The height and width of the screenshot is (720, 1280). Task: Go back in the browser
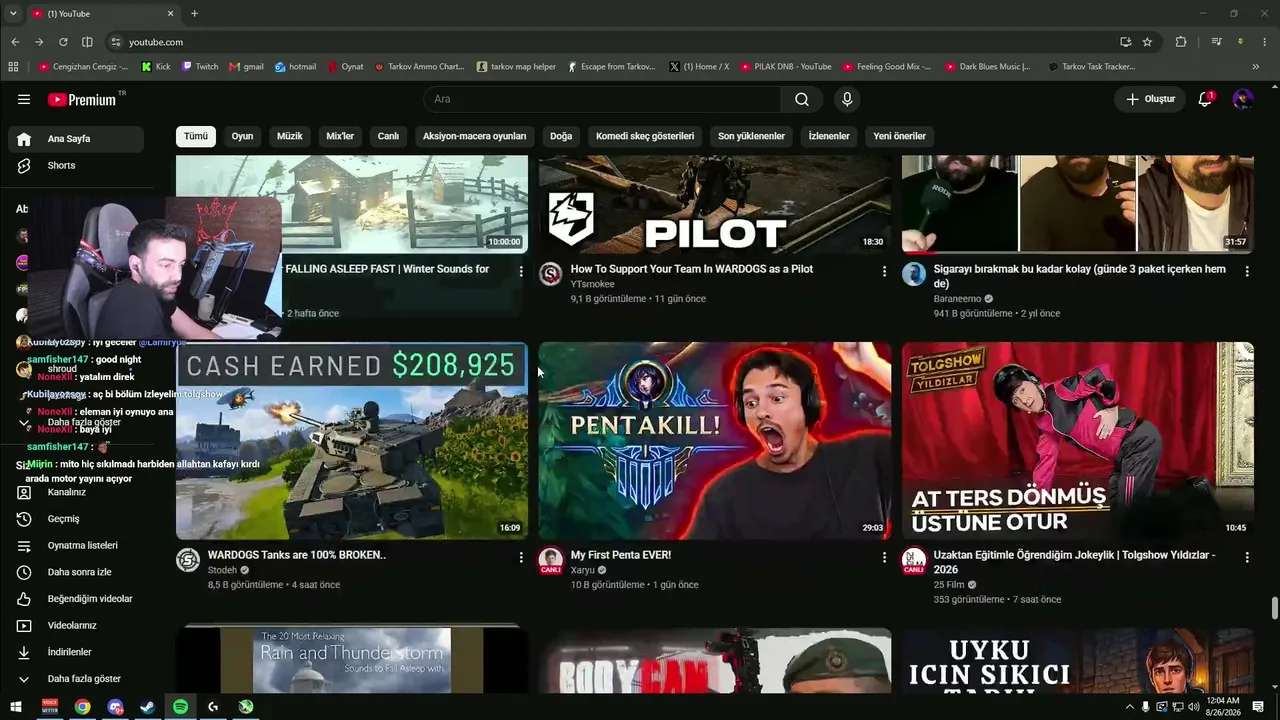click(x=15, y=42)
